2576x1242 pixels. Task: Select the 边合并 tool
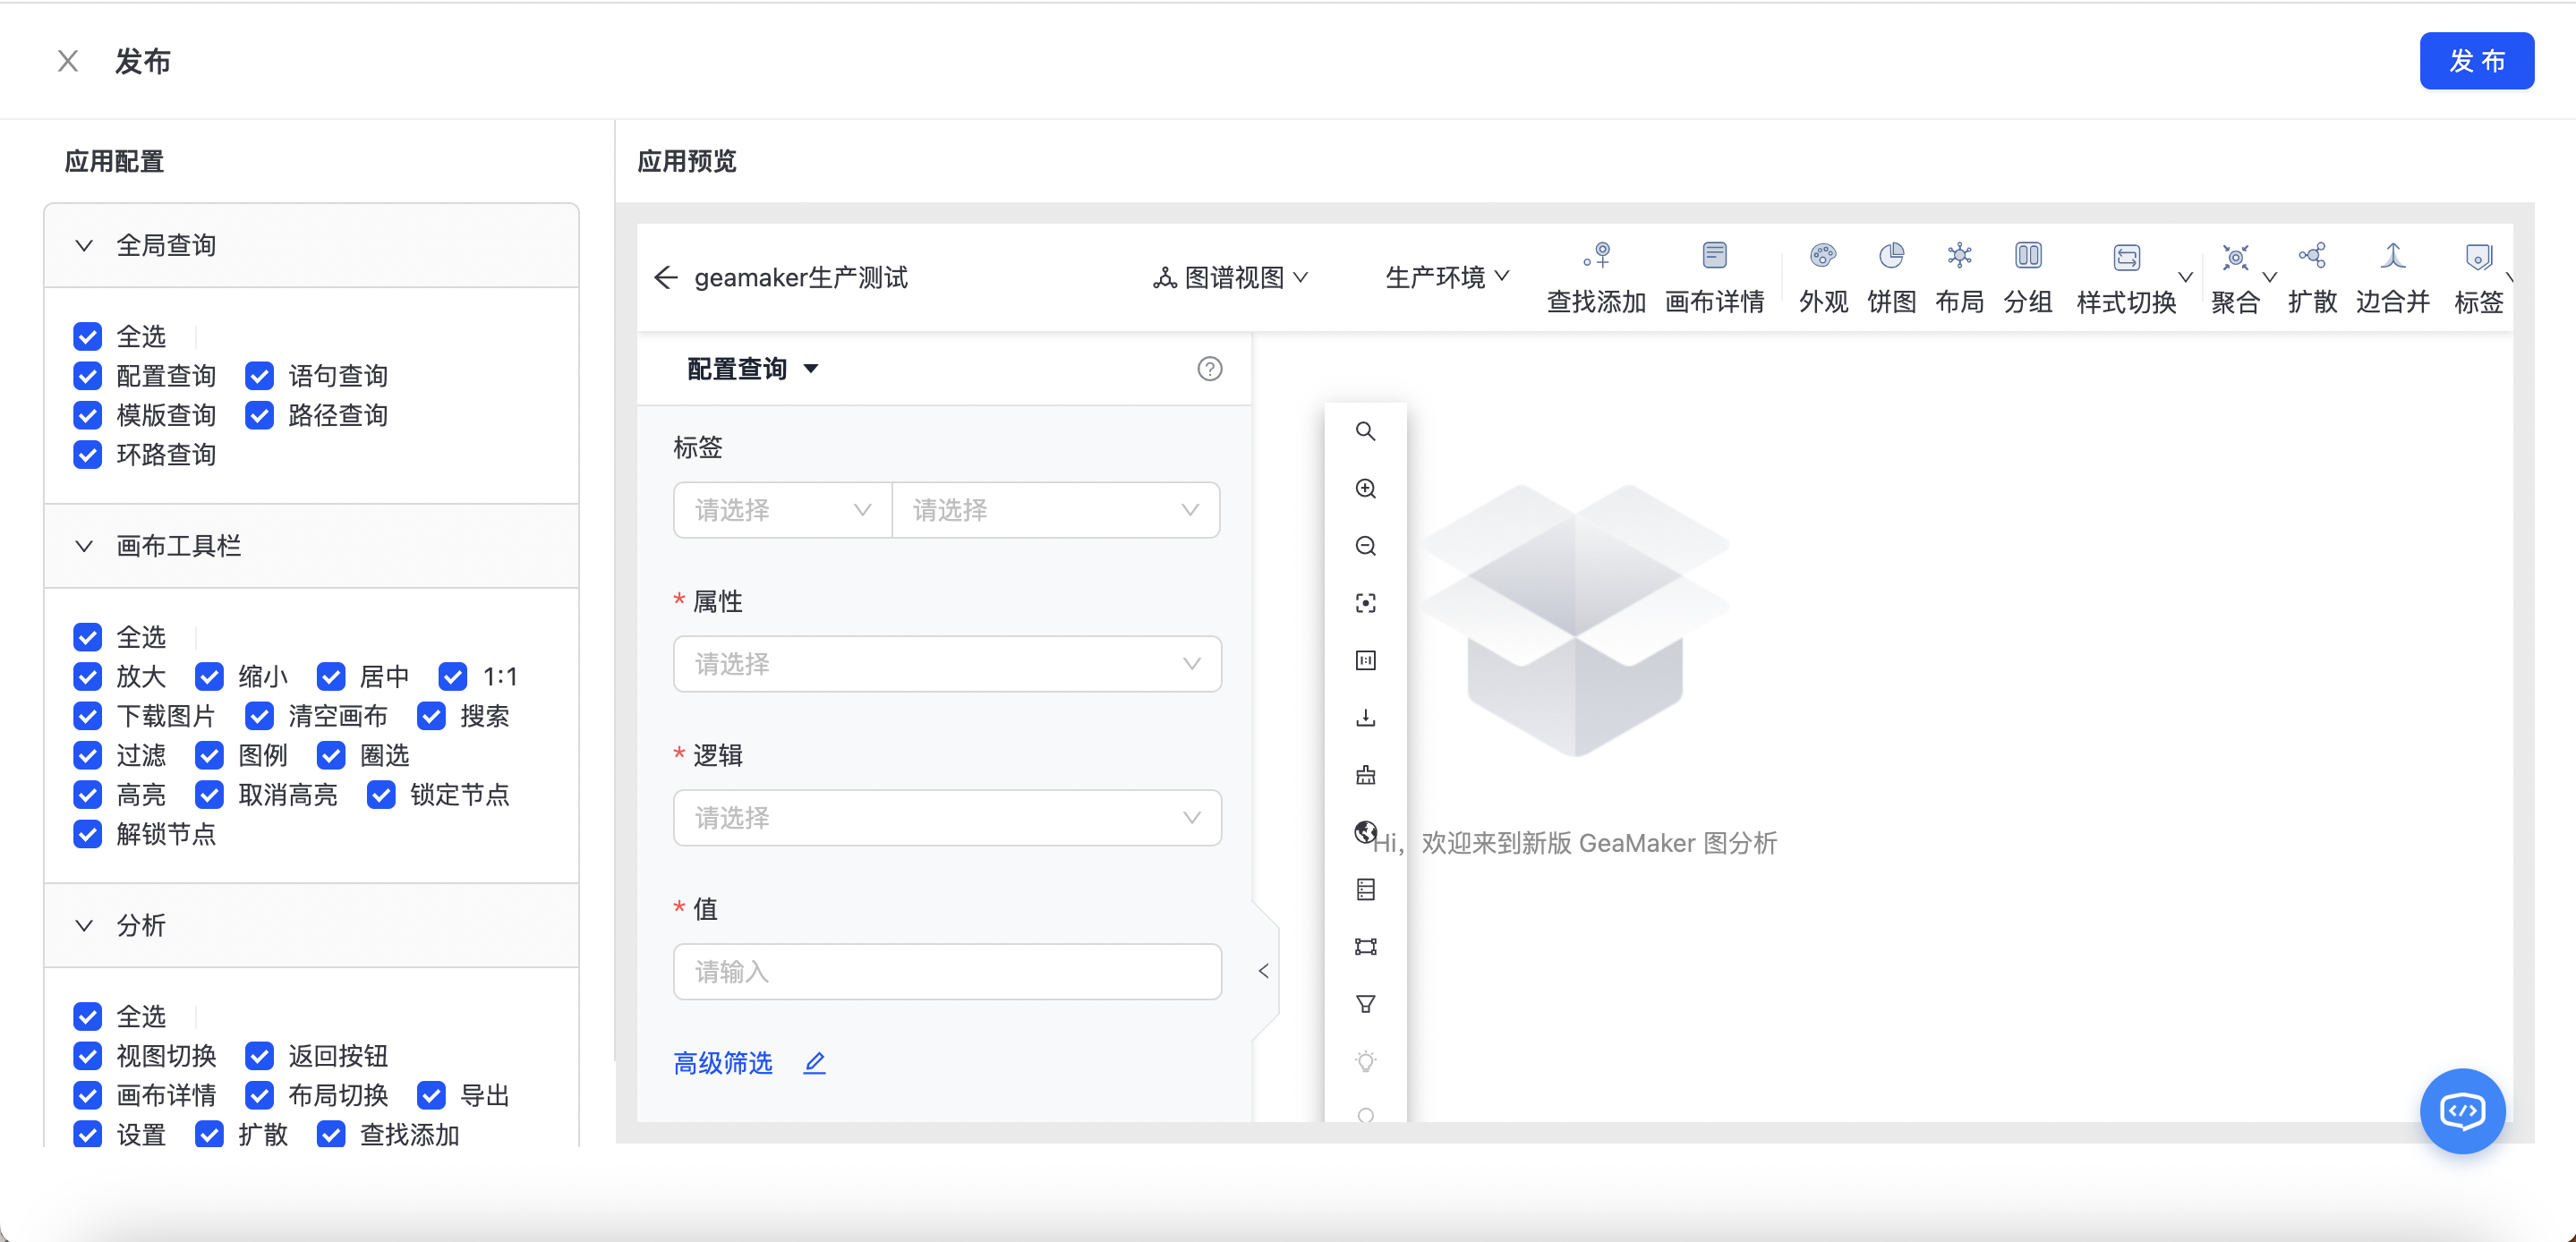[x=2392, y=277]
